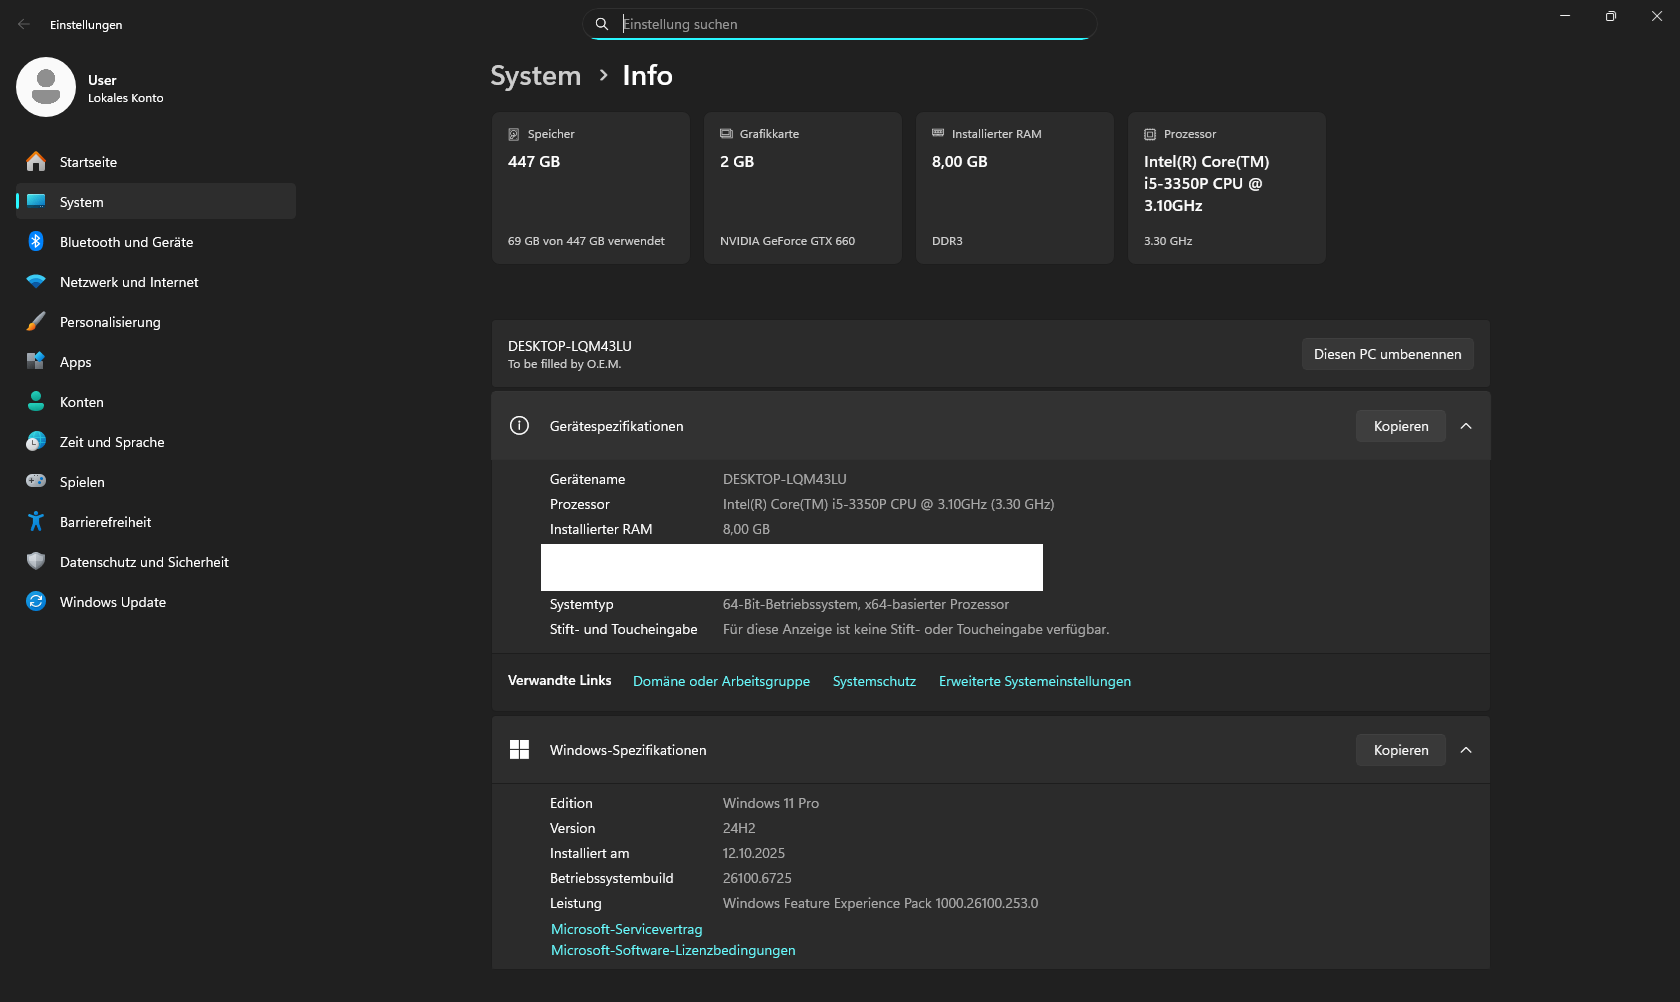1680x1002 pixels.
Task: Click the Spielen gamepad icon
Action: 36,482
